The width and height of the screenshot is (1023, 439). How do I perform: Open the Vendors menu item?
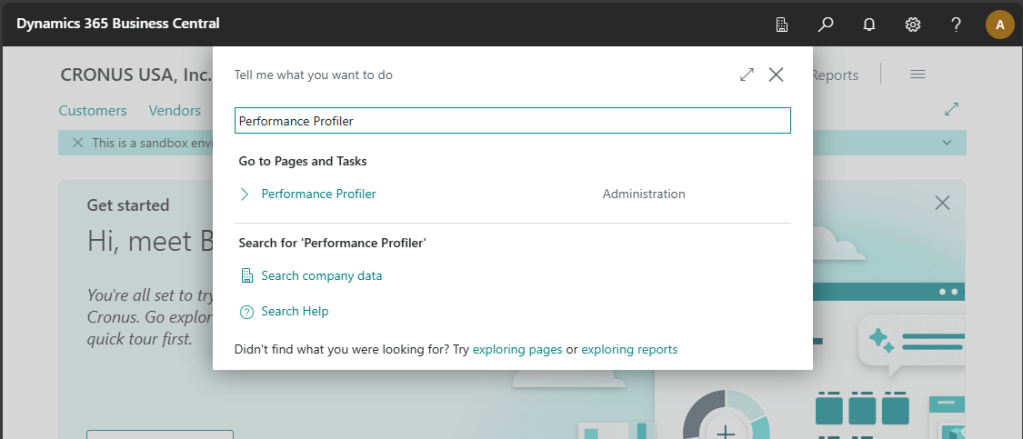click(x=174, y=111)
